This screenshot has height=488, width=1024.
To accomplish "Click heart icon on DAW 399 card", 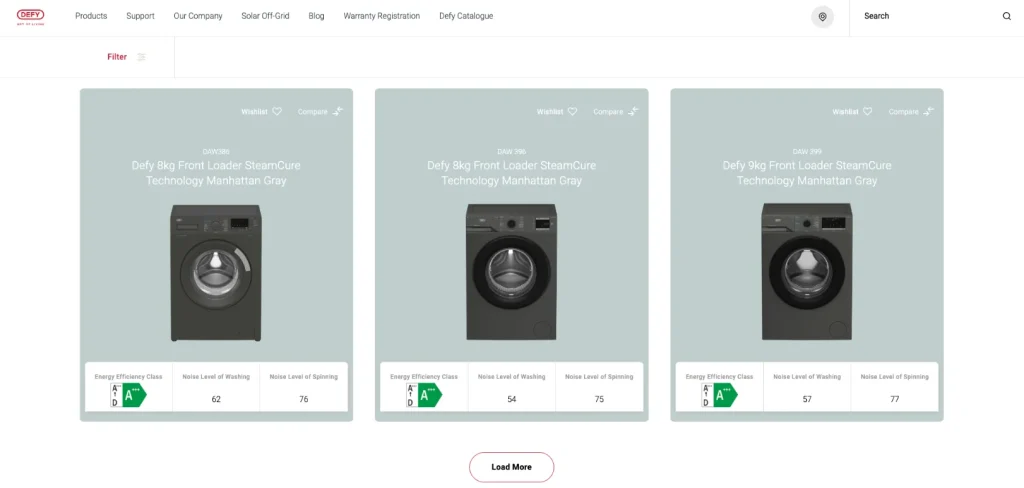I will tap(867, 112).
